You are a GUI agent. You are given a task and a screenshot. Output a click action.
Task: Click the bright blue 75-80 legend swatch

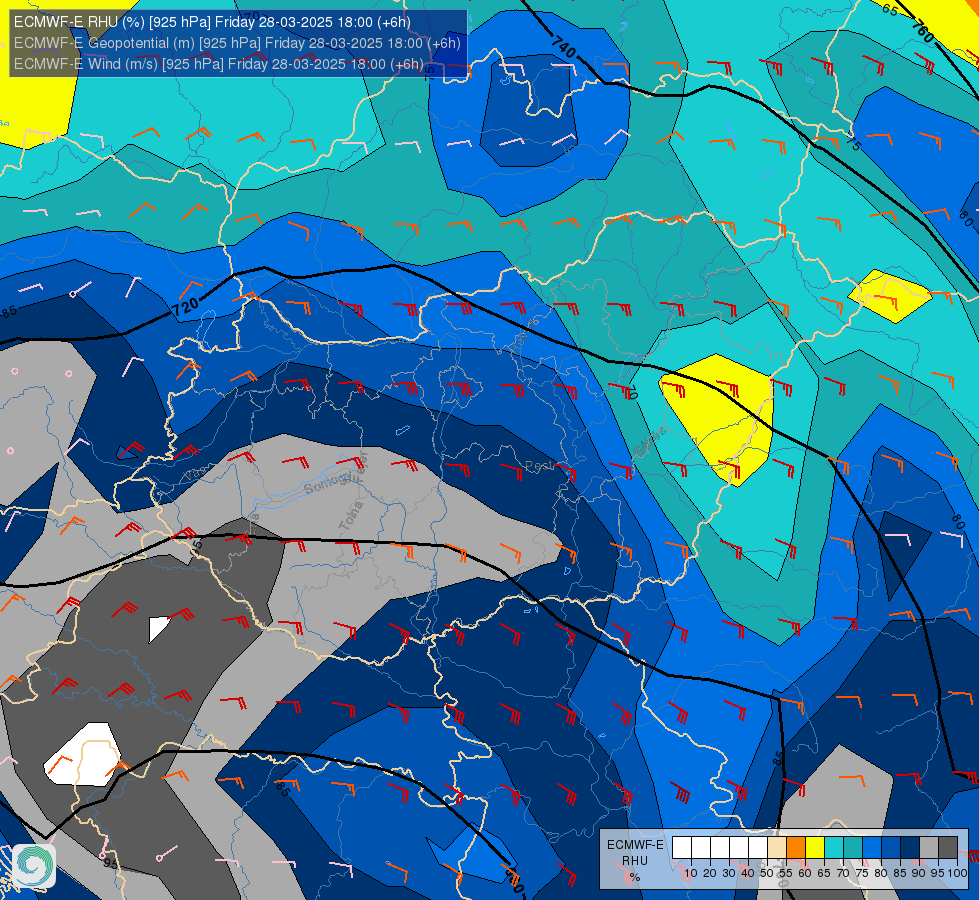(872, 848)
